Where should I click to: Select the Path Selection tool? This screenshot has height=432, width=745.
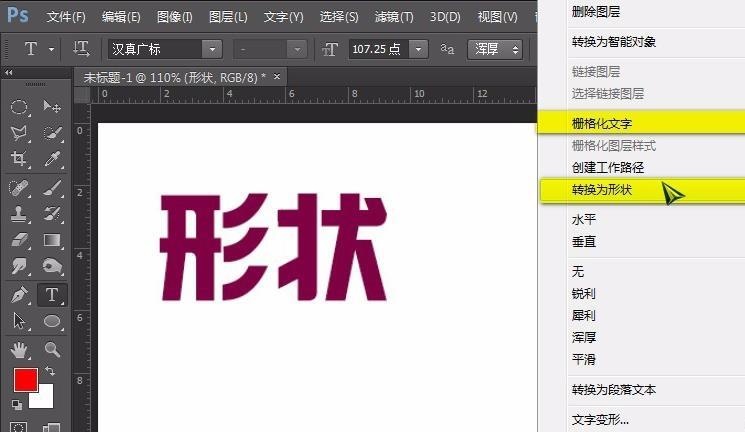point(19,321)
